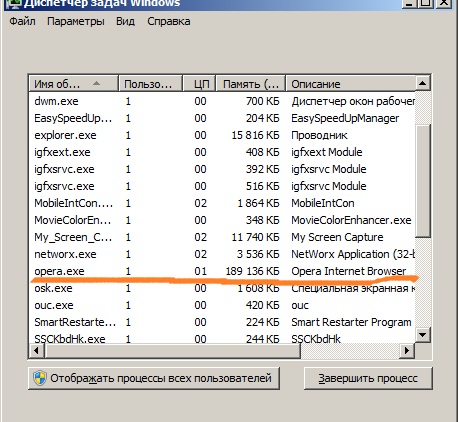Select the MovieColorEn... process row
Image resolution: width=458 pixels, height=422 pixels.
[x=222, y=220]
